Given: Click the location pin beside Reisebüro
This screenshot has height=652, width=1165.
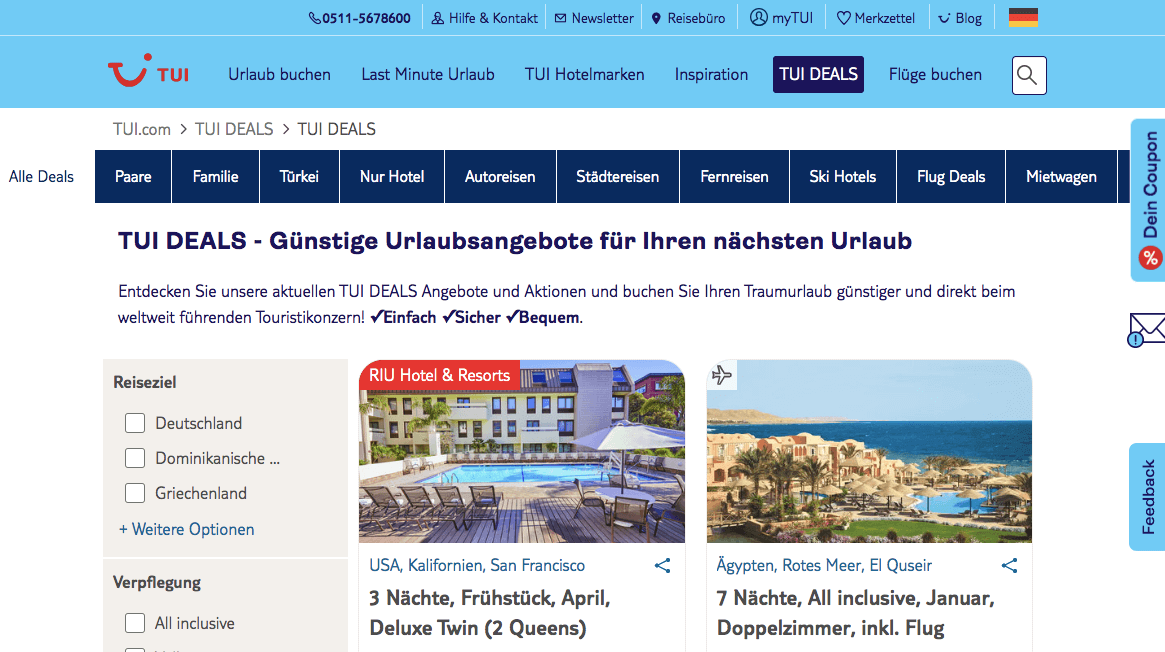Looking at the screenshot, I should pyautogui.click(x=656, y=18).
